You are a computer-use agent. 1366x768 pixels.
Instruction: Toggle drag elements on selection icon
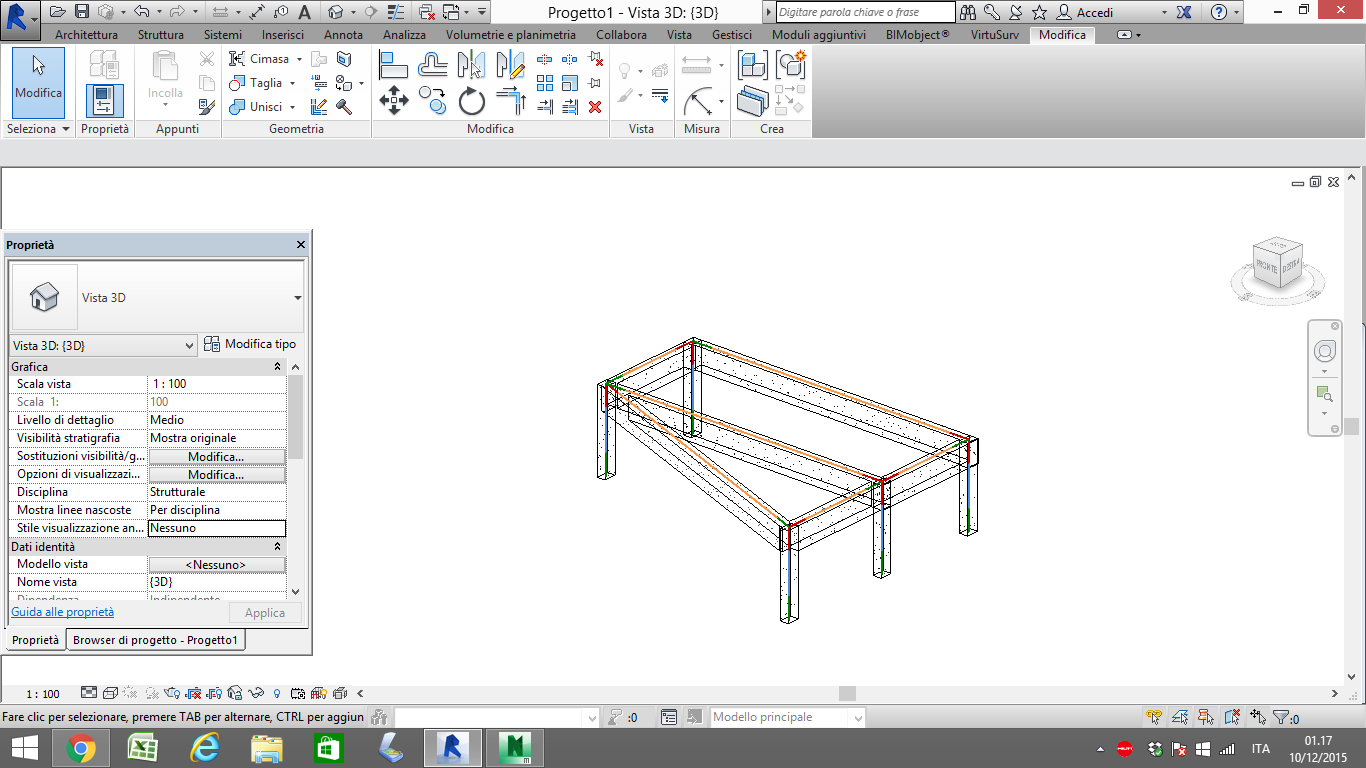1258,717
